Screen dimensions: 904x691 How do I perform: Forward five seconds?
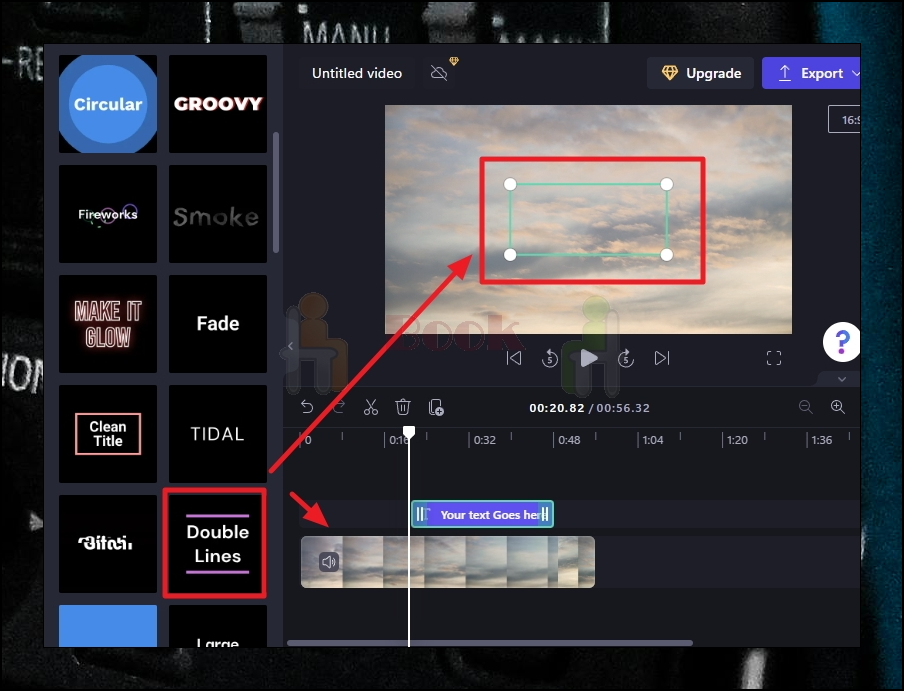626,358
